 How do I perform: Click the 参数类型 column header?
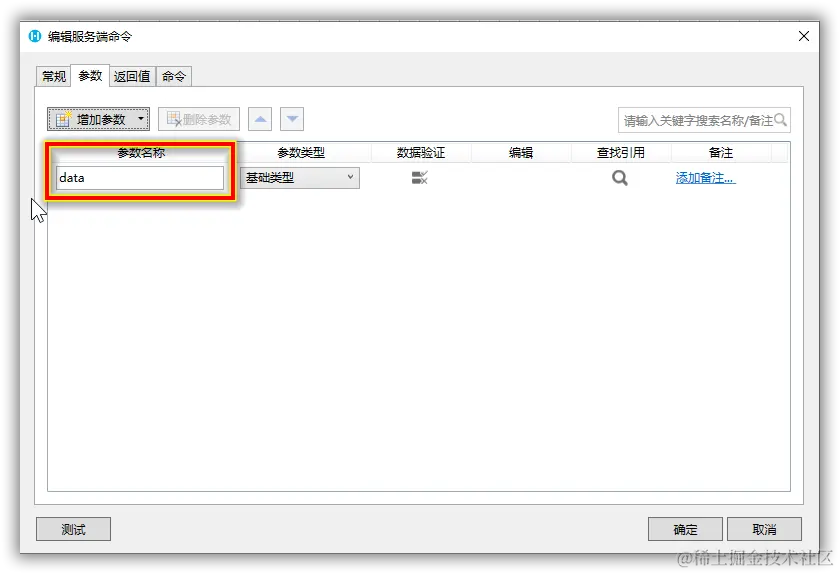pyautogui.click(x=301, y=153)
